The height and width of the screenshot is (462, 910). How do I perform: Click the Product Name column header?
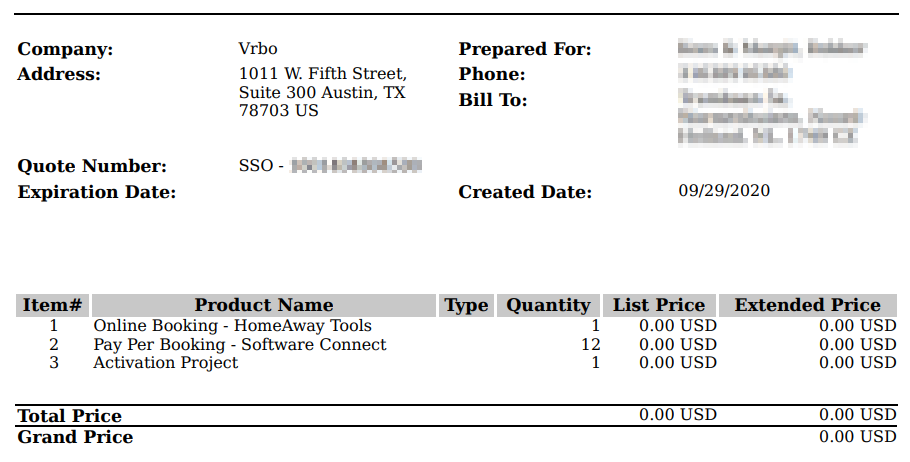click(x=263, y=305)
